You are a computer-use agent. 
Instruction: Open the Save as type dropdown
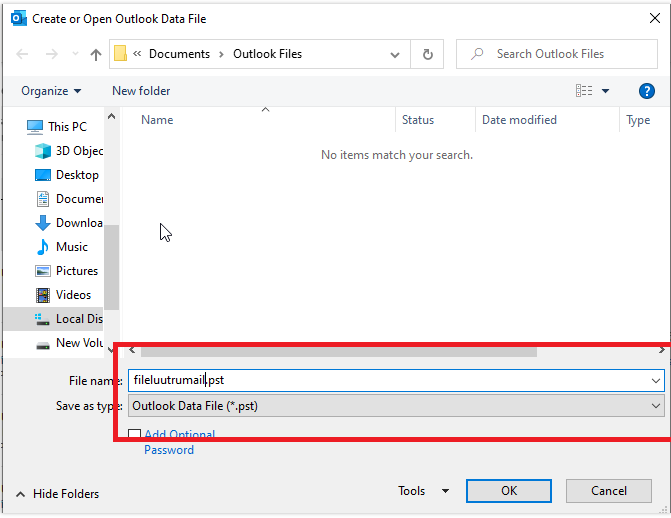tap(396, 406)
